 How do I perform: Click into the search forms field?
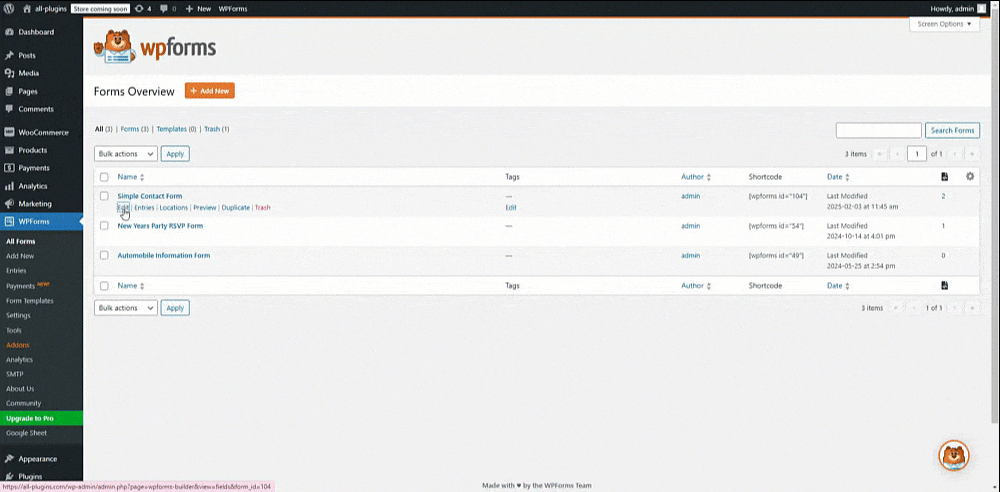(879, 130)
